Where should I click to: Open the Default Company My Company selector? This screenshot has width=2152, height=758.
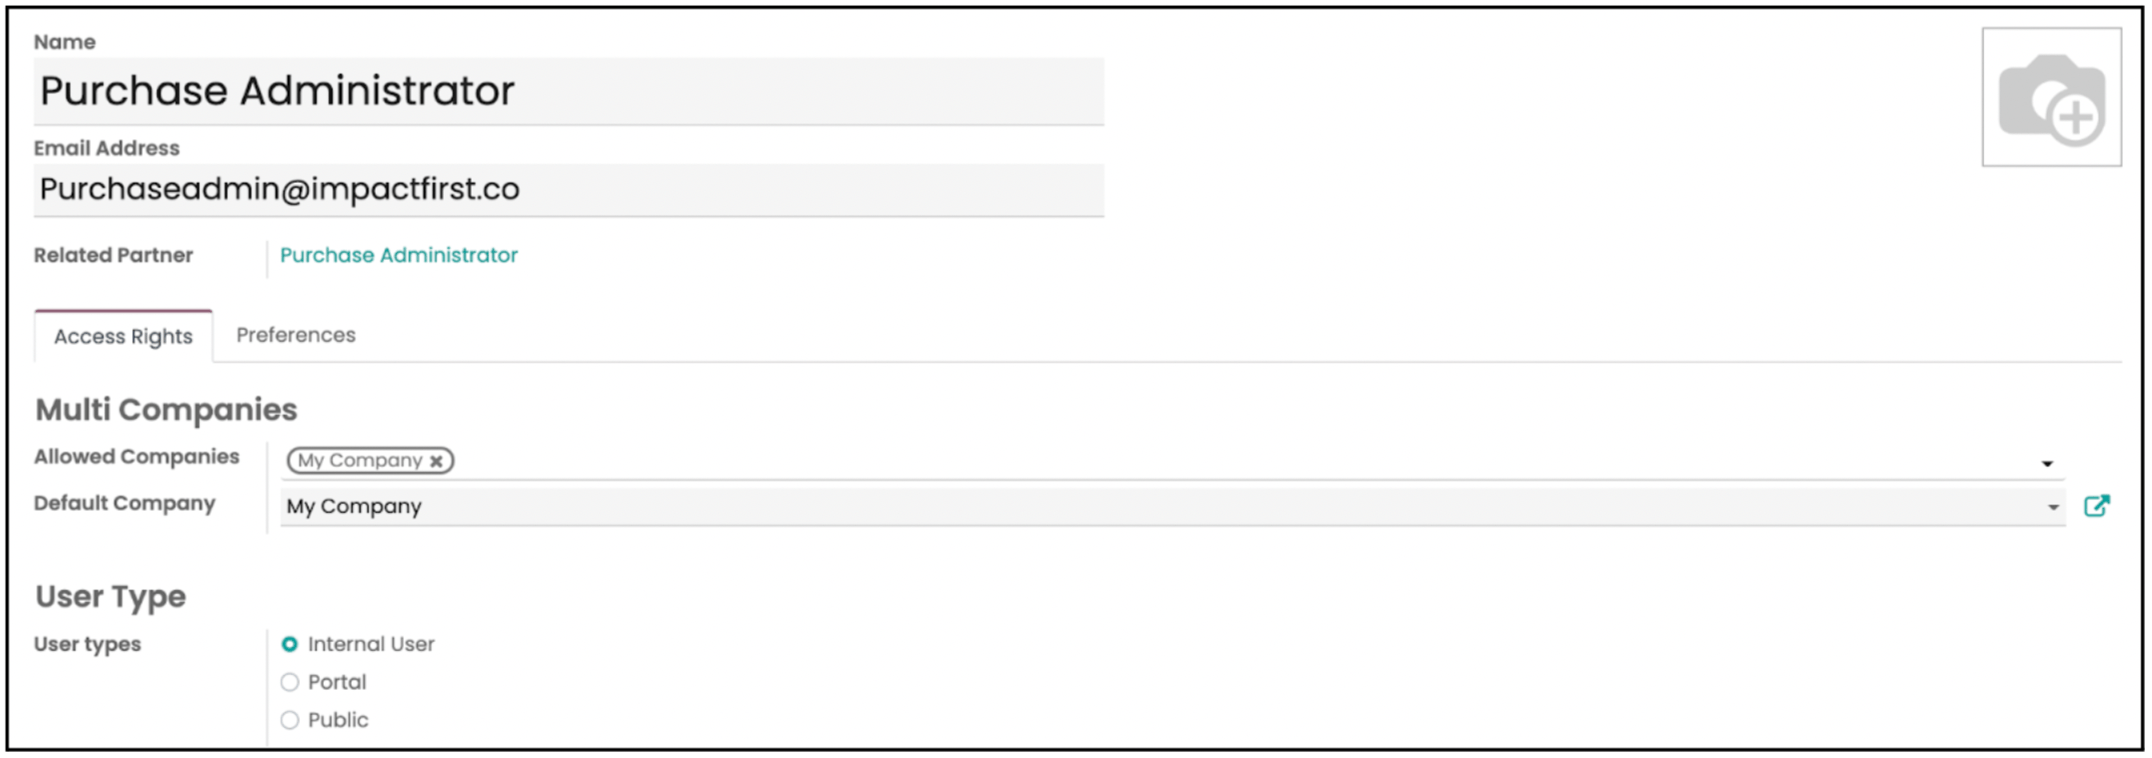pos(1172,507)
